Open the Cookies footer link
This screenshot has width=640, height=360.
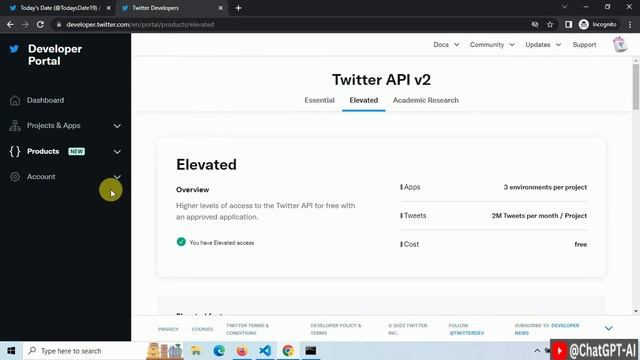202,329
